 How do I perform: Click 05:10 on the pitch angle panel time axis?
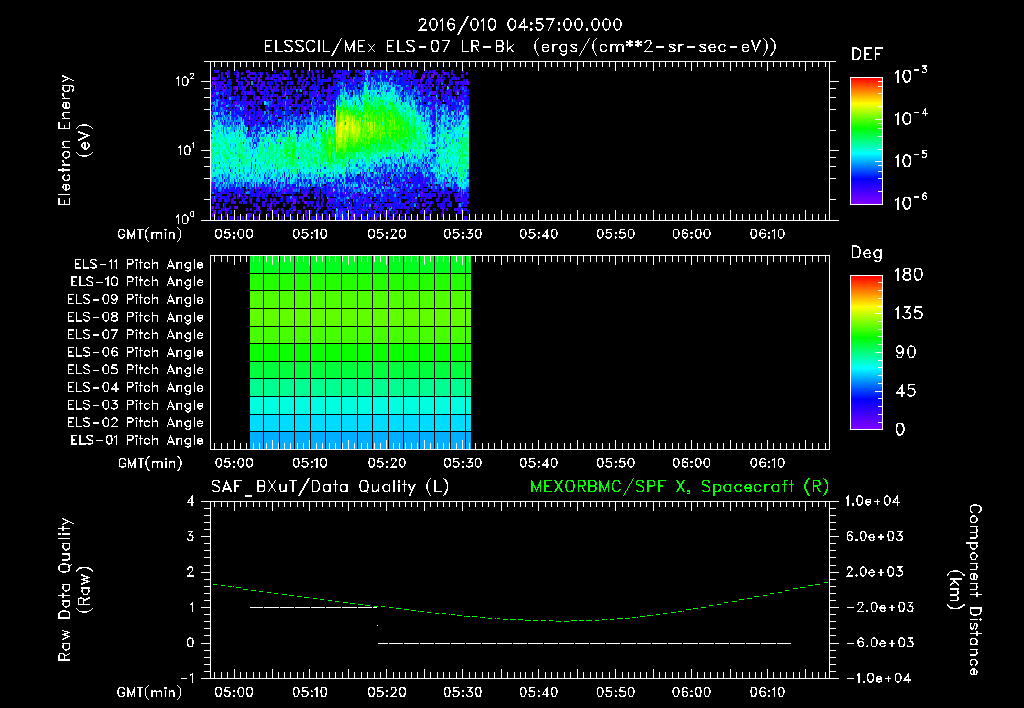coord(310,463)
